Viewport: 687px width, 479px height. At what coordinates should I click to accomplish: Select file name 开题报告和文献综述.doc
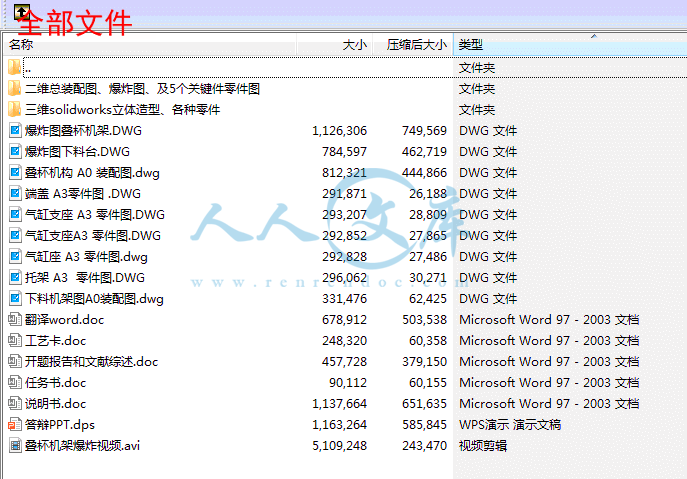pyautogui.click(x=92, y=362)
